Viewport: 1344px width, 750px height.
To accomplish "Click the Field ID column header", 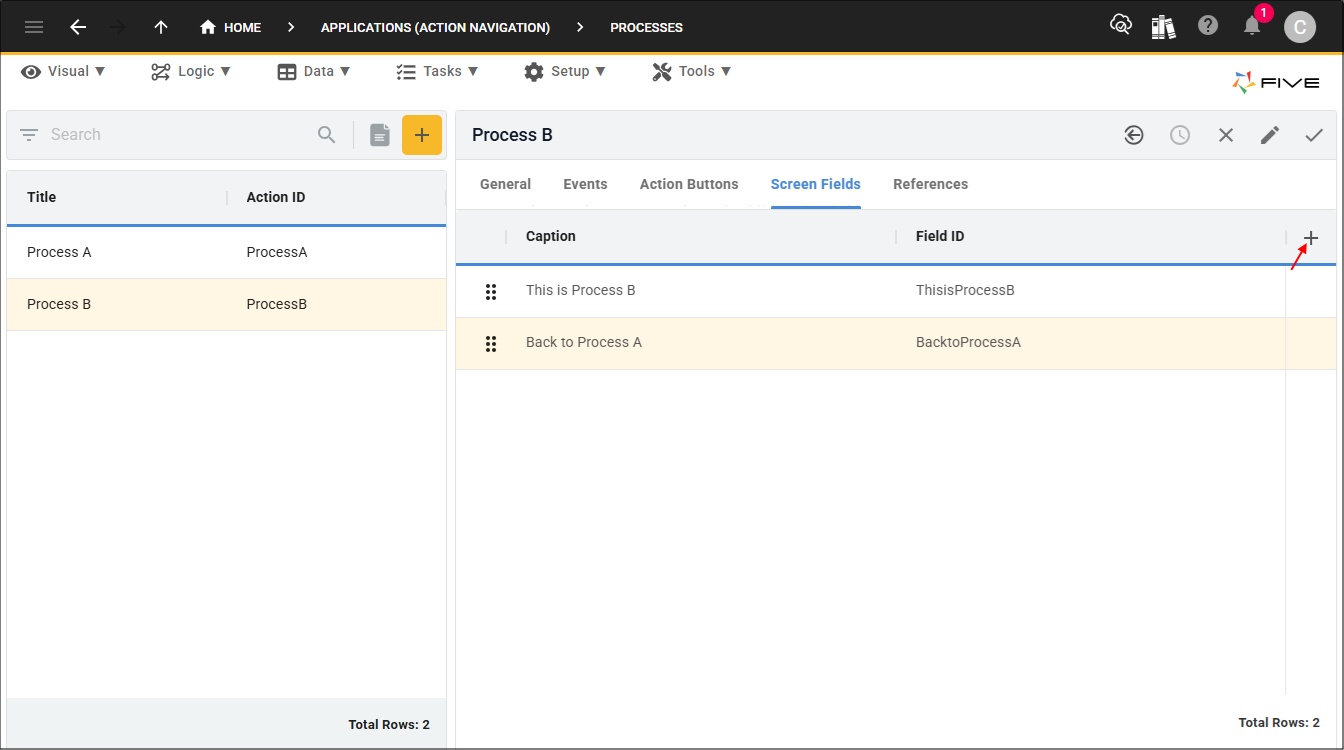I will [940, 236].
